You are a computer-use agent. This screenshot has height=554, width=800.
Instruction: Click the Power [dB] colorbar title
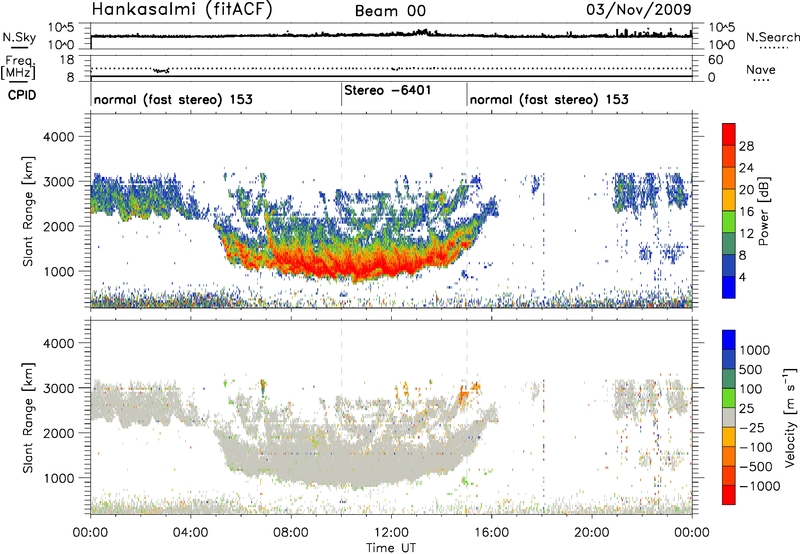[x=763, y=211]
